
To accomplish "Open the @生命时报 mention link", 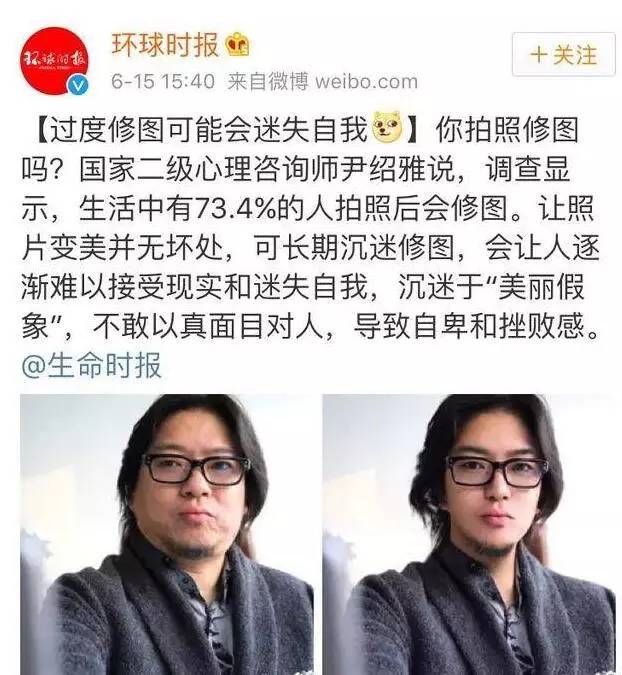I will [x=91, y=366].
